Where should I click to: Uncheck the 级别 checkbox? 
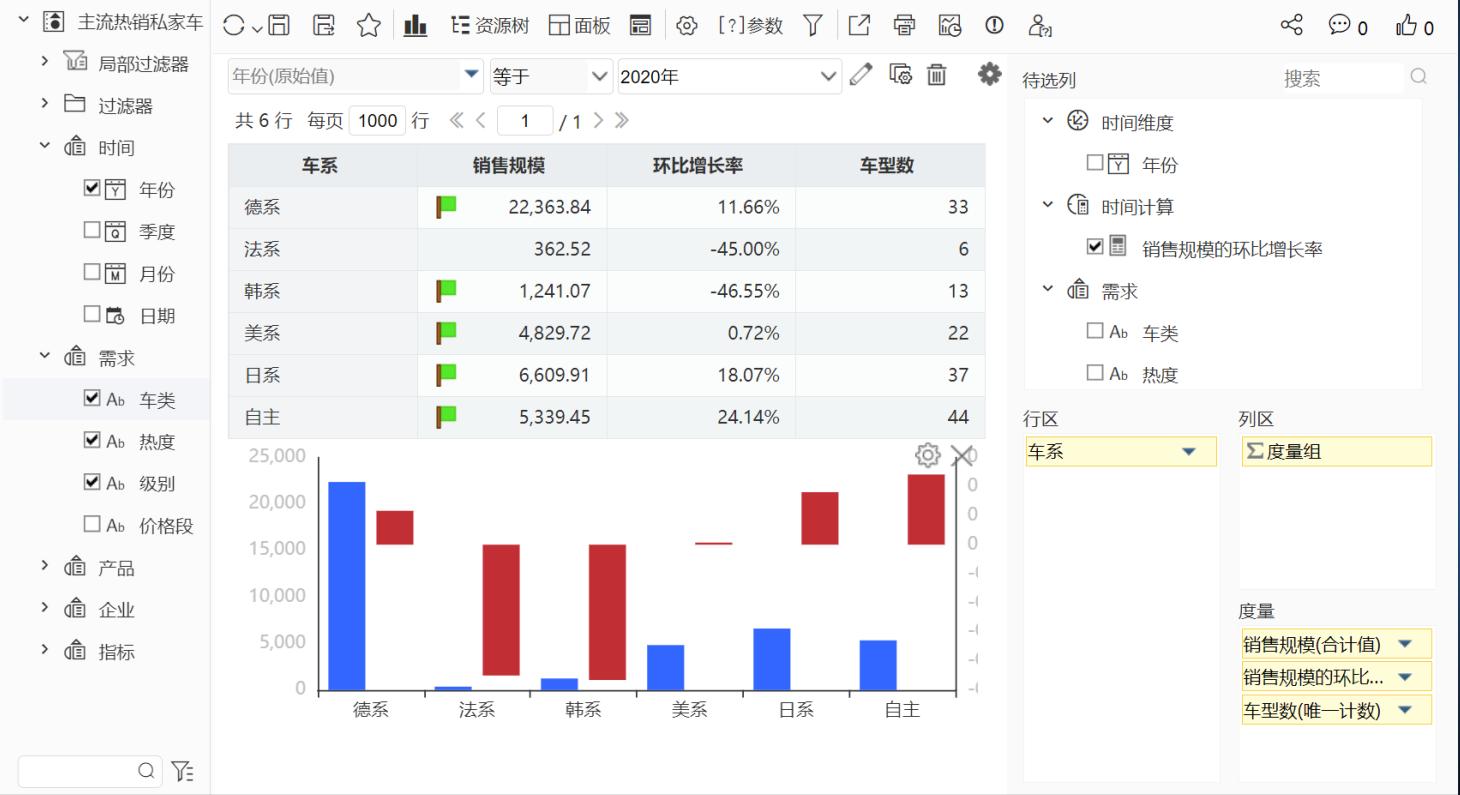pos(92,483)
